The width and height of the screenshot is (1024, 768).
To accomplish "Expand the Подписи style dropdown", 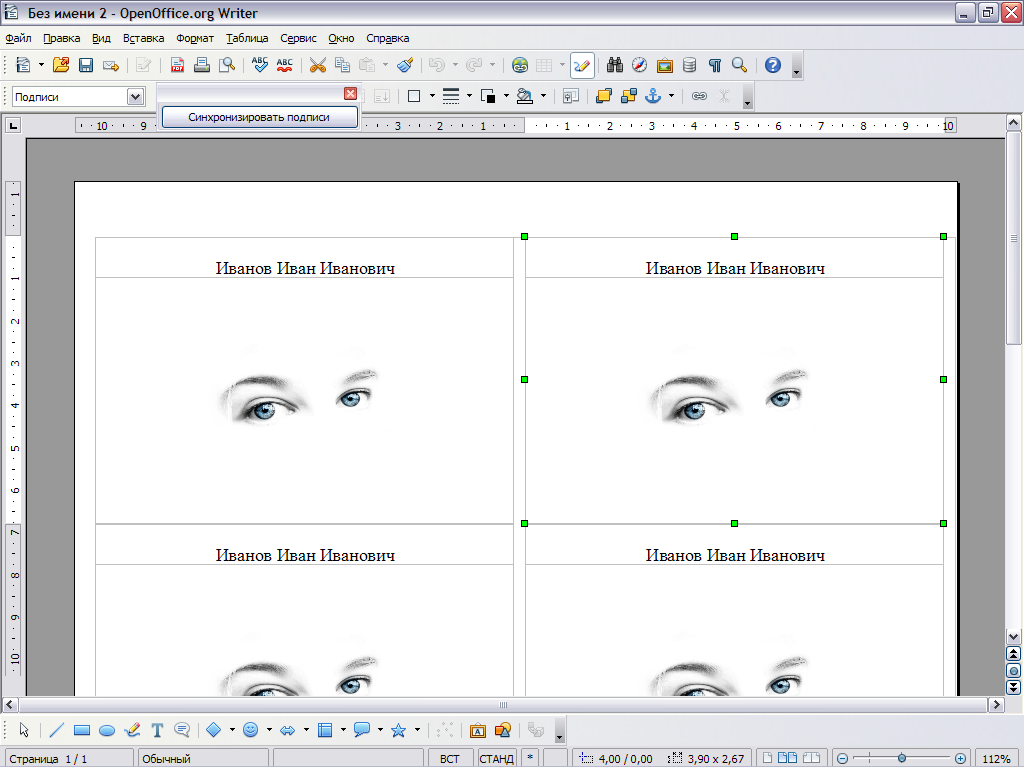I will pos(135,97).
